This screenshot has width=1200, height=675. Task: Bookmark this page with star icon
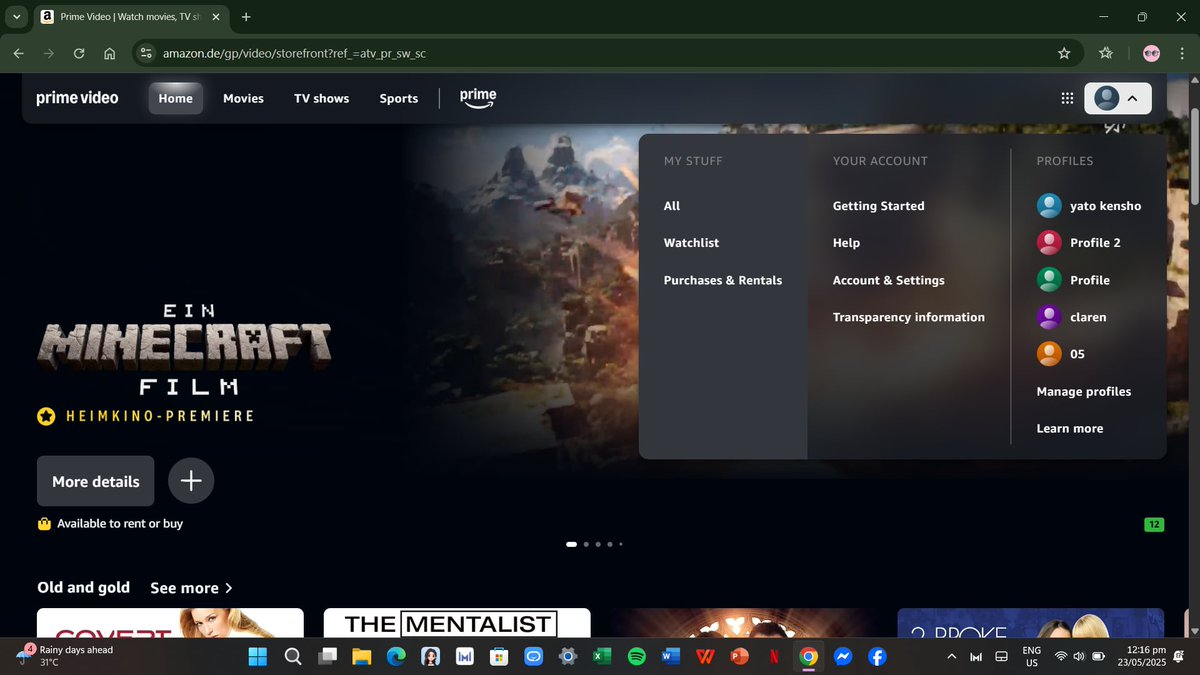click(x=1064, y=53)
